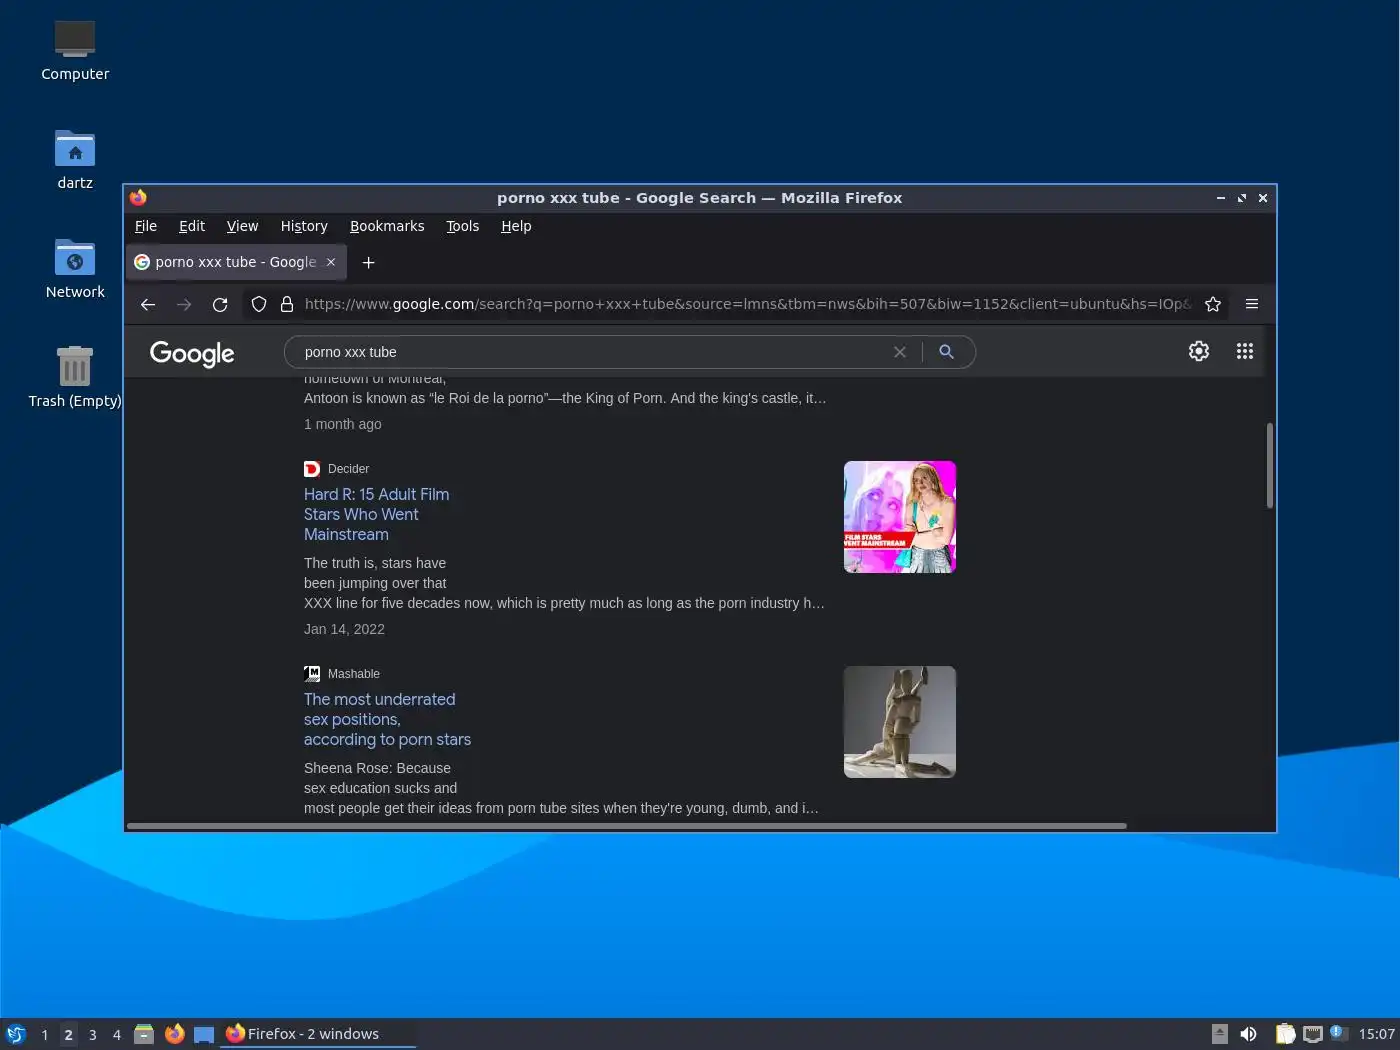Bookmark this page with the star
Screen dimensions: 1400x1050
click(x=1213, y=304)
